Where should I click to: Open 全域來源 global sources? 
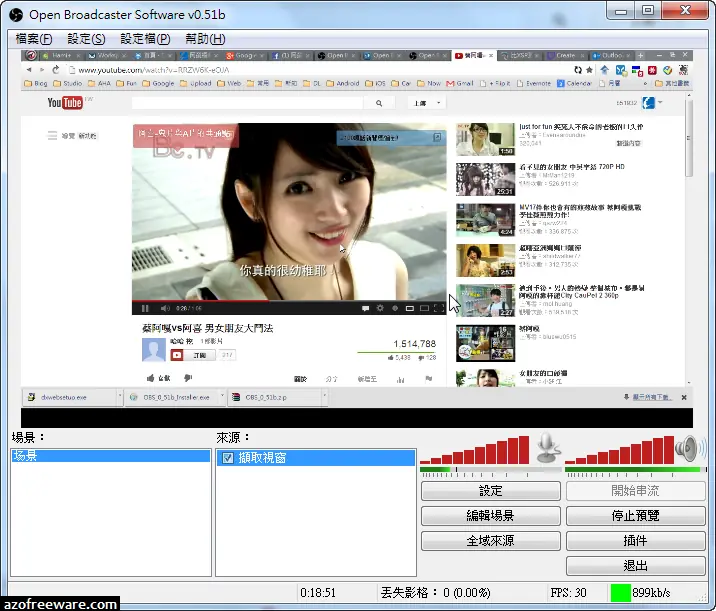[490, 541]
